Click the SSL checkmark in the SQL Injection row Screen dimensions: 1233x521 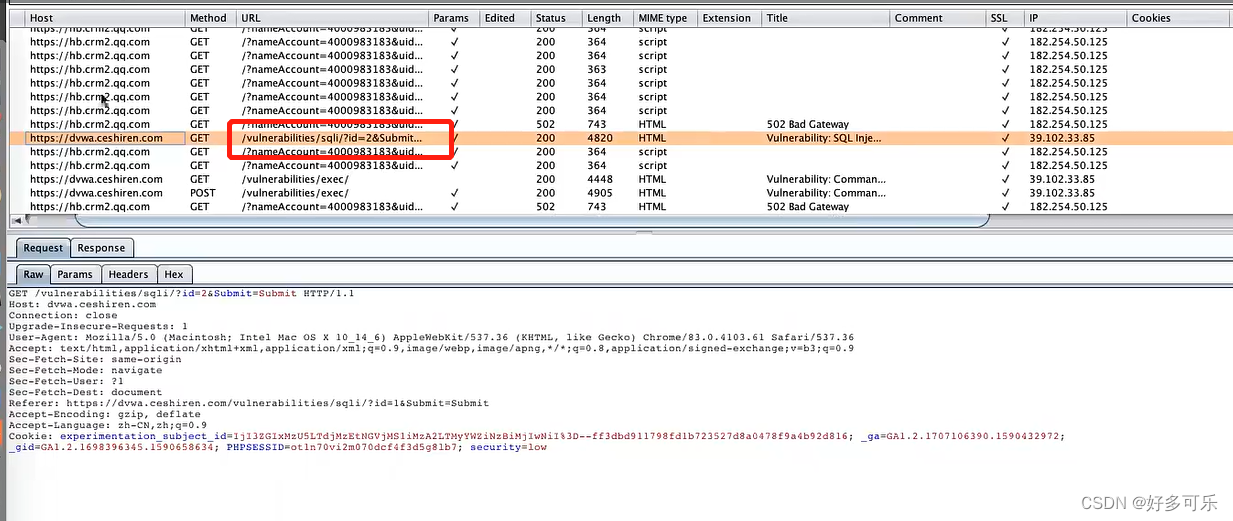click(1005, 138)
